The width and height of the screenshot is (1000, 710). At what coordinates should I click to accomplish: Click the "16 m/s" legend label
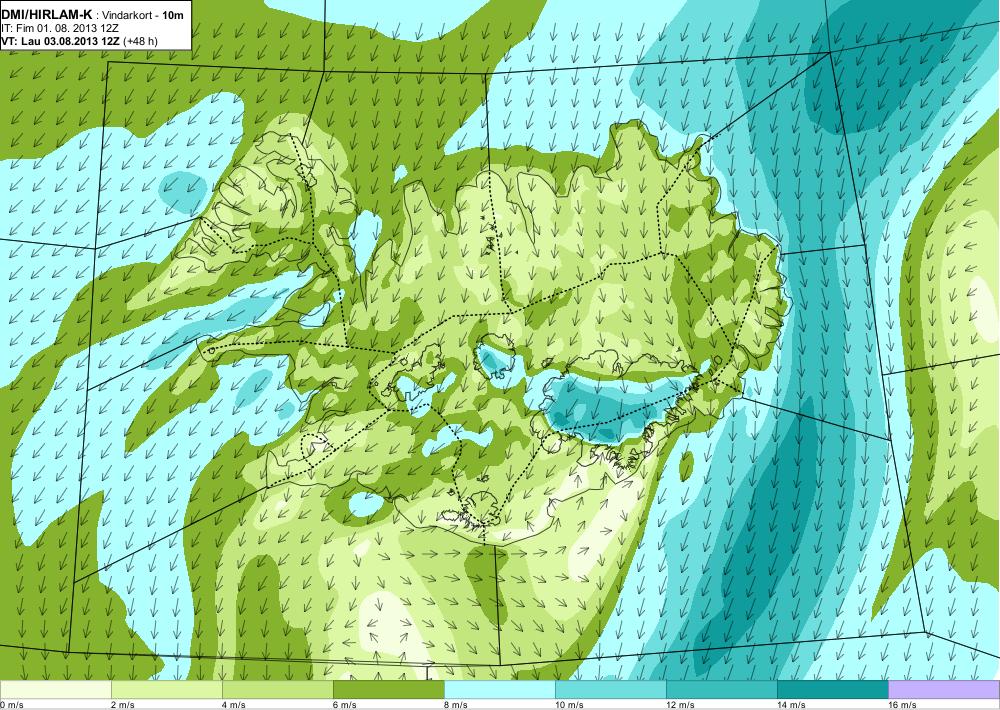point(902,705)
